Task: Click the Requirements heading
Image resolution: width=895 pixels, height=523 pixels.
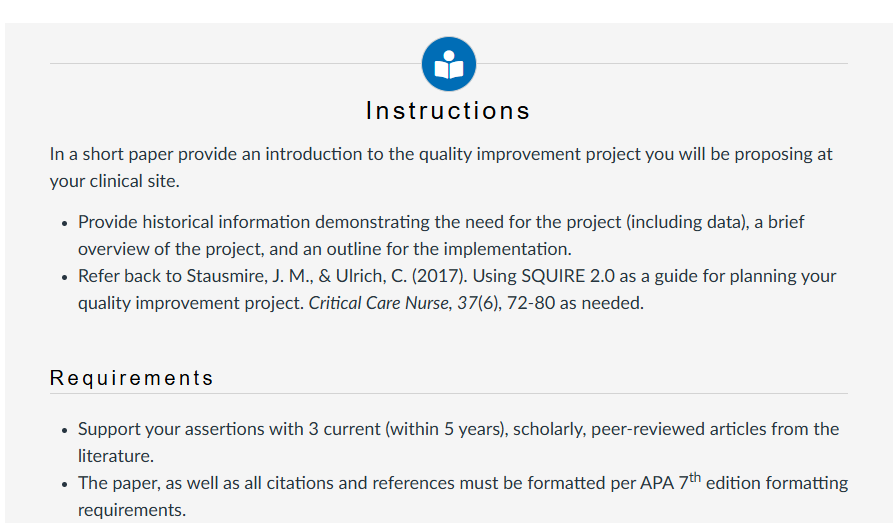Action: (132, 378)
